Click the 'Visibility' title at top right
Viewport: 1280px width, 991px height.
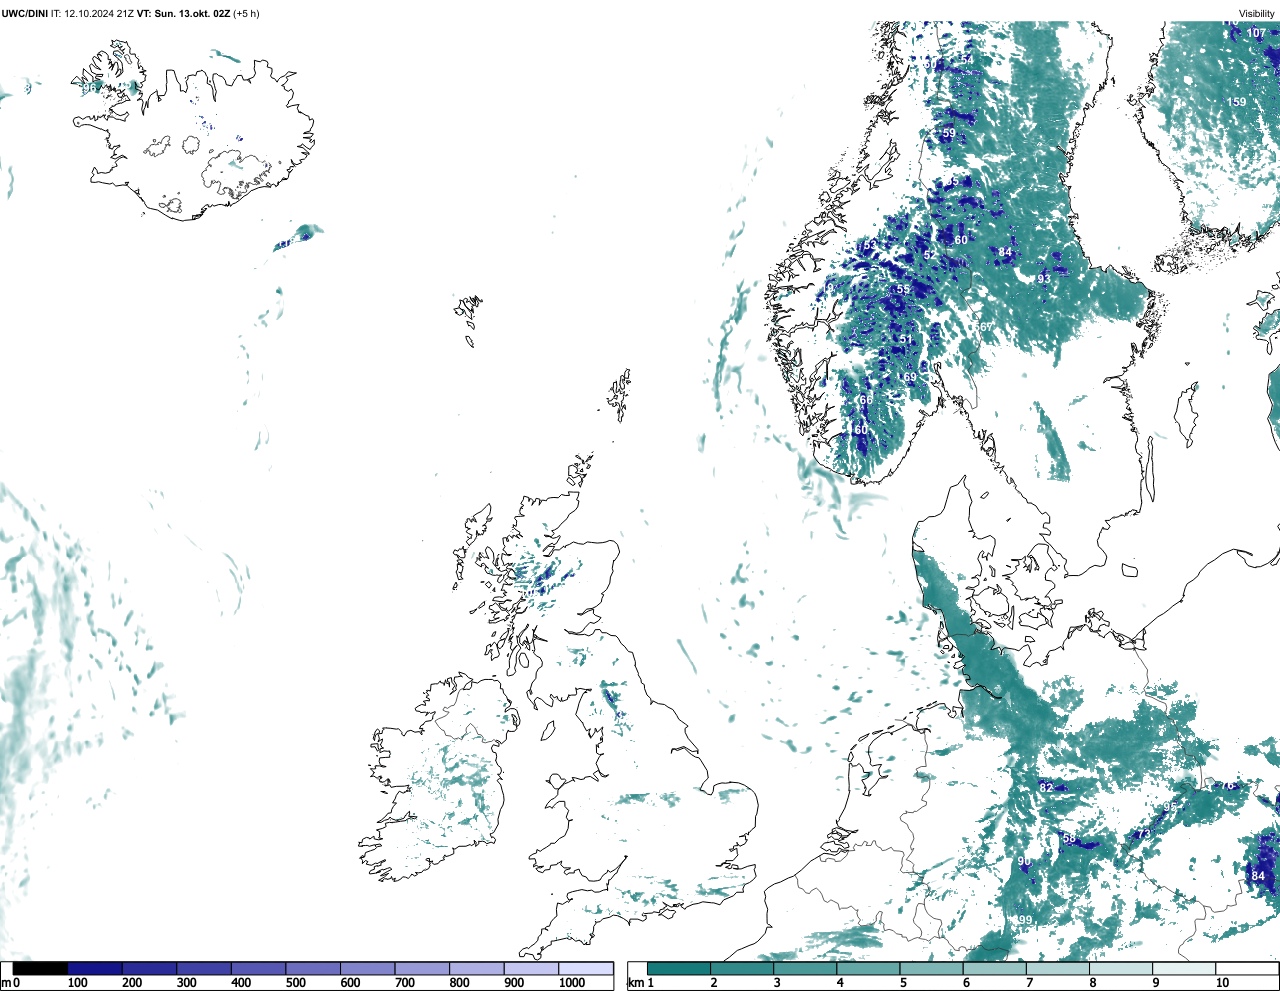(x=1257, y=14)
